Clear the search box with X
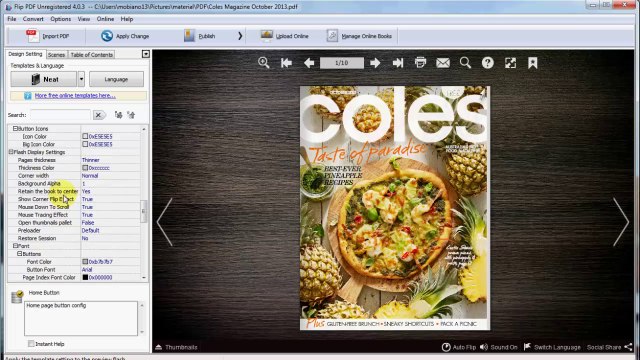The width and height of the screenshot is (640, 360). coord(98,115)
